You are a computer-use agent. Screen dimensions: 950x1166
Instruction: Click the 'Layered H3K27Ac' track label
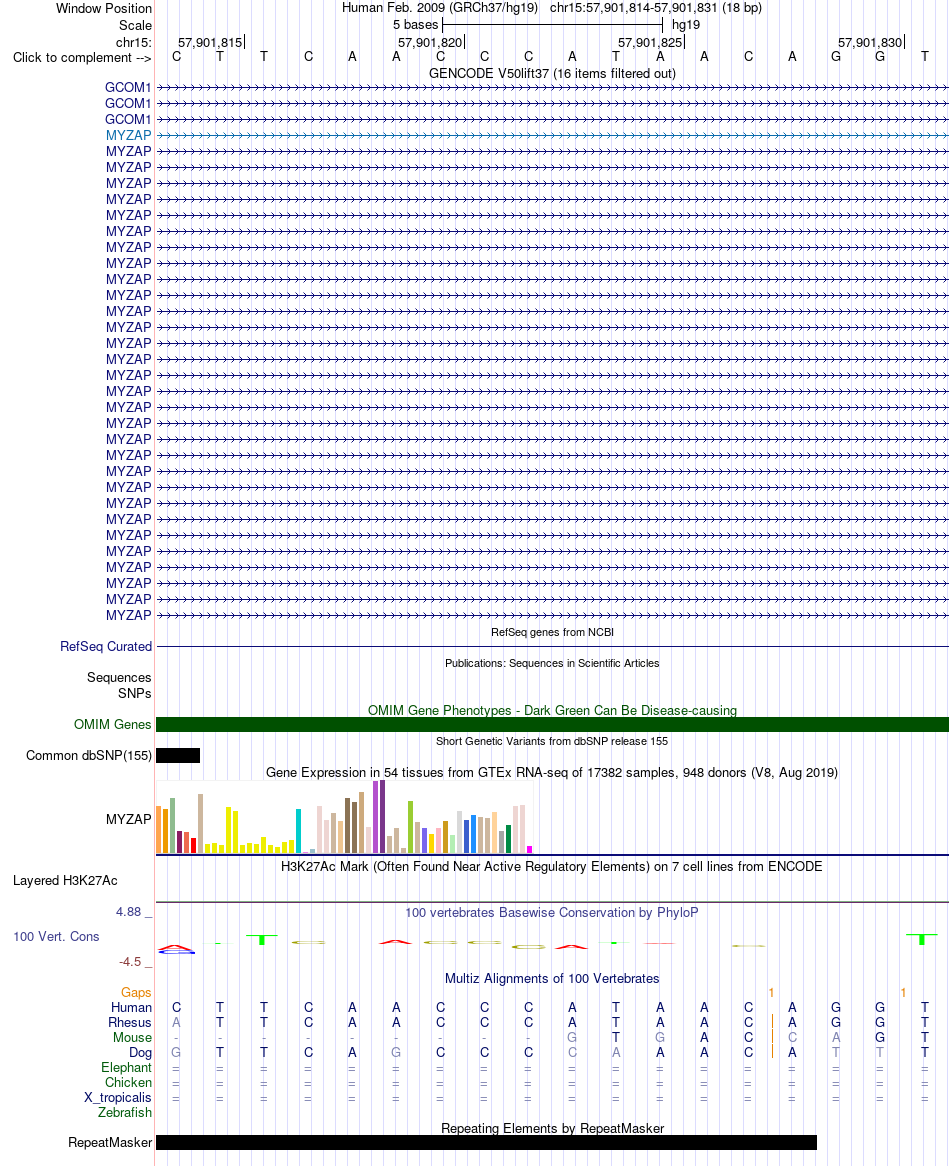[65, 880]
